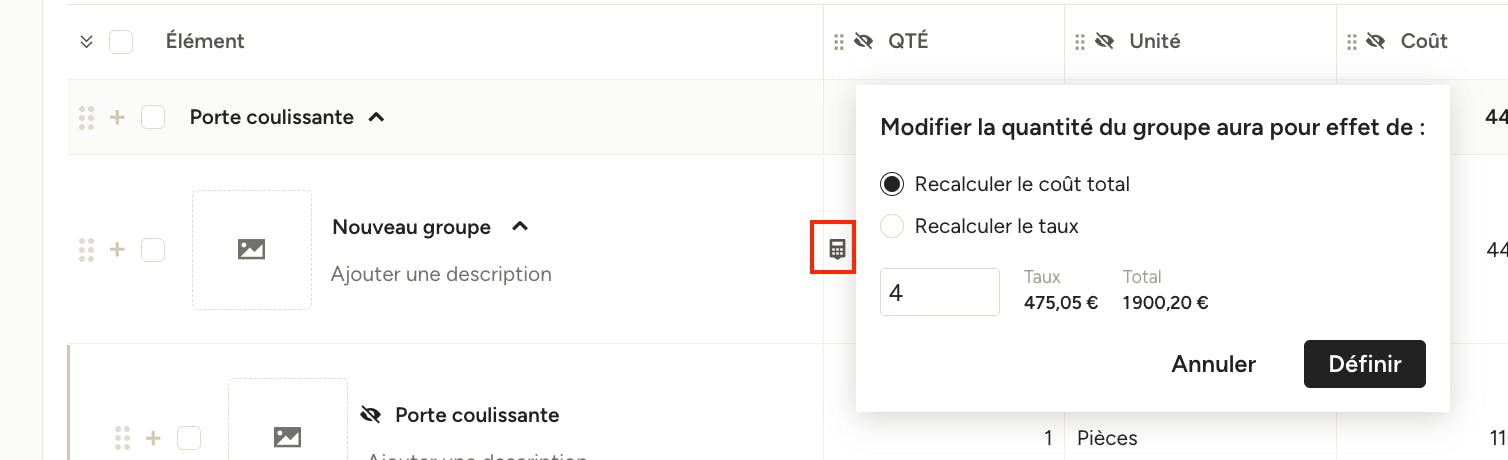The width and height of the screenshot is (1508, 460).
Task: Collapse the Nouveau groupe chevron
Action: point(519,226)
